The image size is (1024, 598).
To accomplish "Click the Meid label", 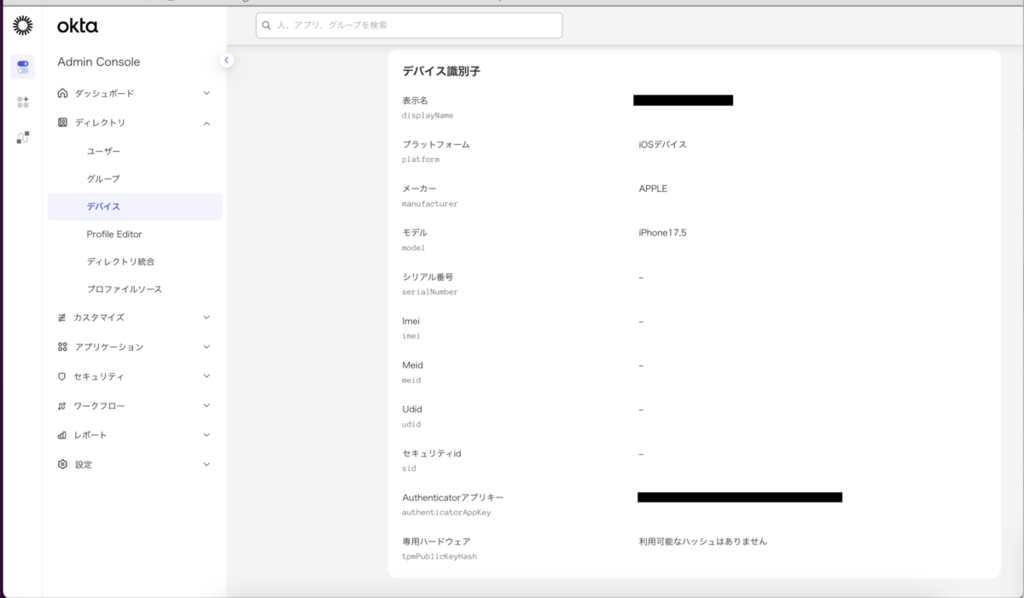I will tap(412, 365).
